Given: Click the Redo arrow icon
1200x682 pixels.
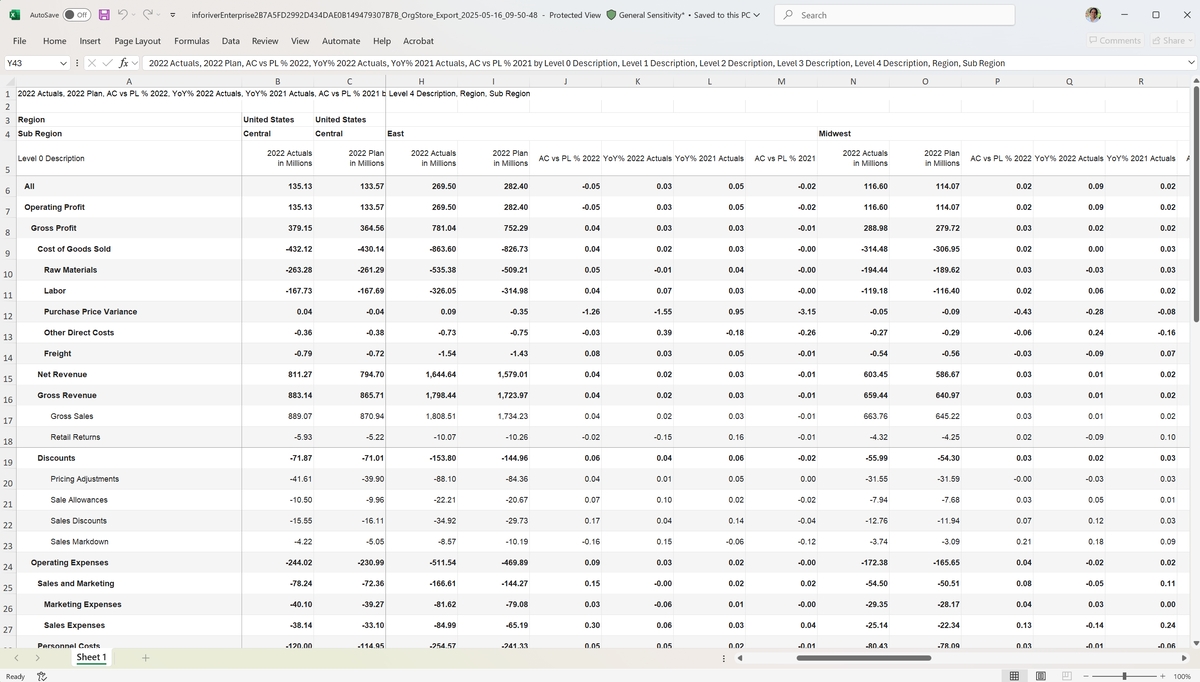Looking at the screenshot, I should click(150, 15).
